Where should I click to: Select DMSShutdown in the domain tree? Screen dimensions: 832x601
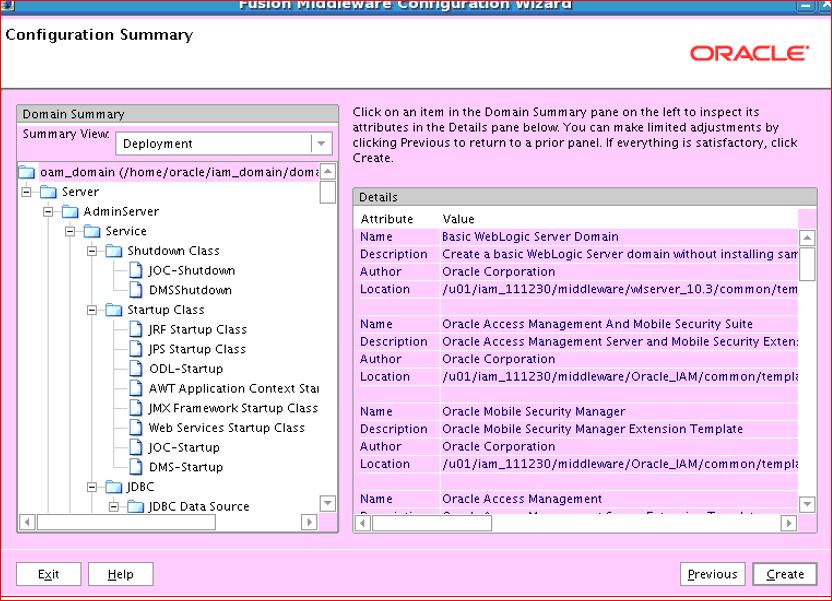(x=190, y=290)
